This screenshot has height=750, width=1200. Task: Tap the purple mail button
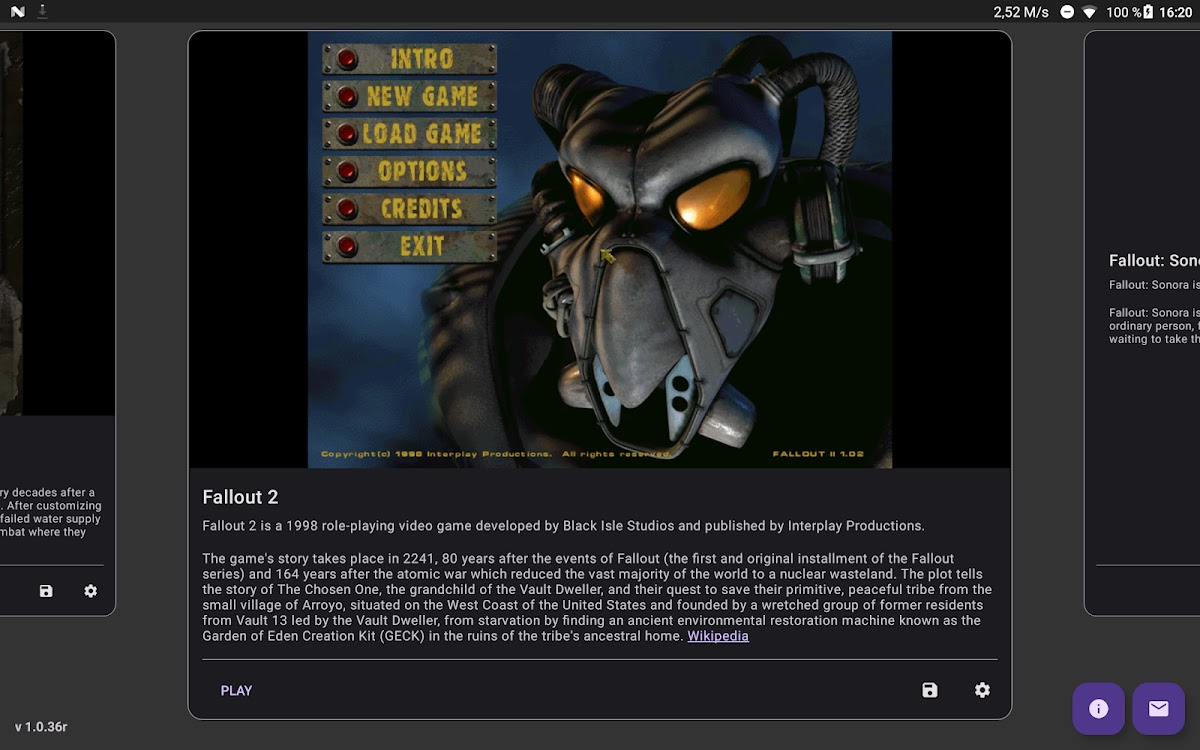coord(1158,709)
